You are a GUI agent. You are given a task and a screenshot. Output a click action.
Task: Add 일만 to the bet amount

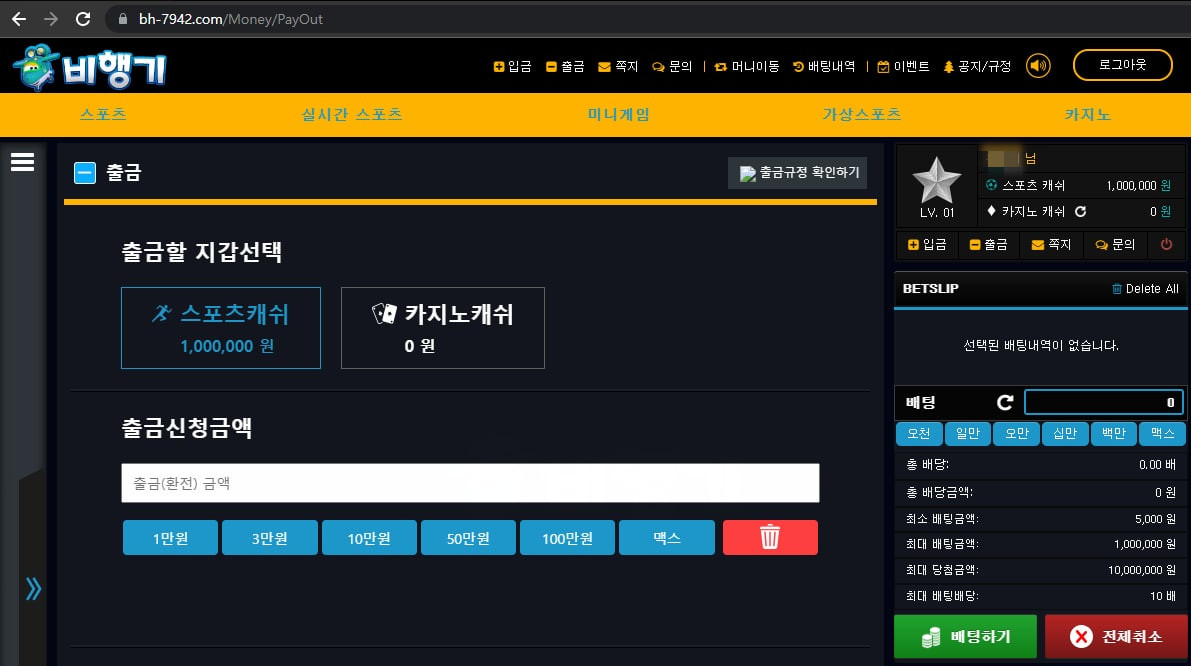(968, 434)
